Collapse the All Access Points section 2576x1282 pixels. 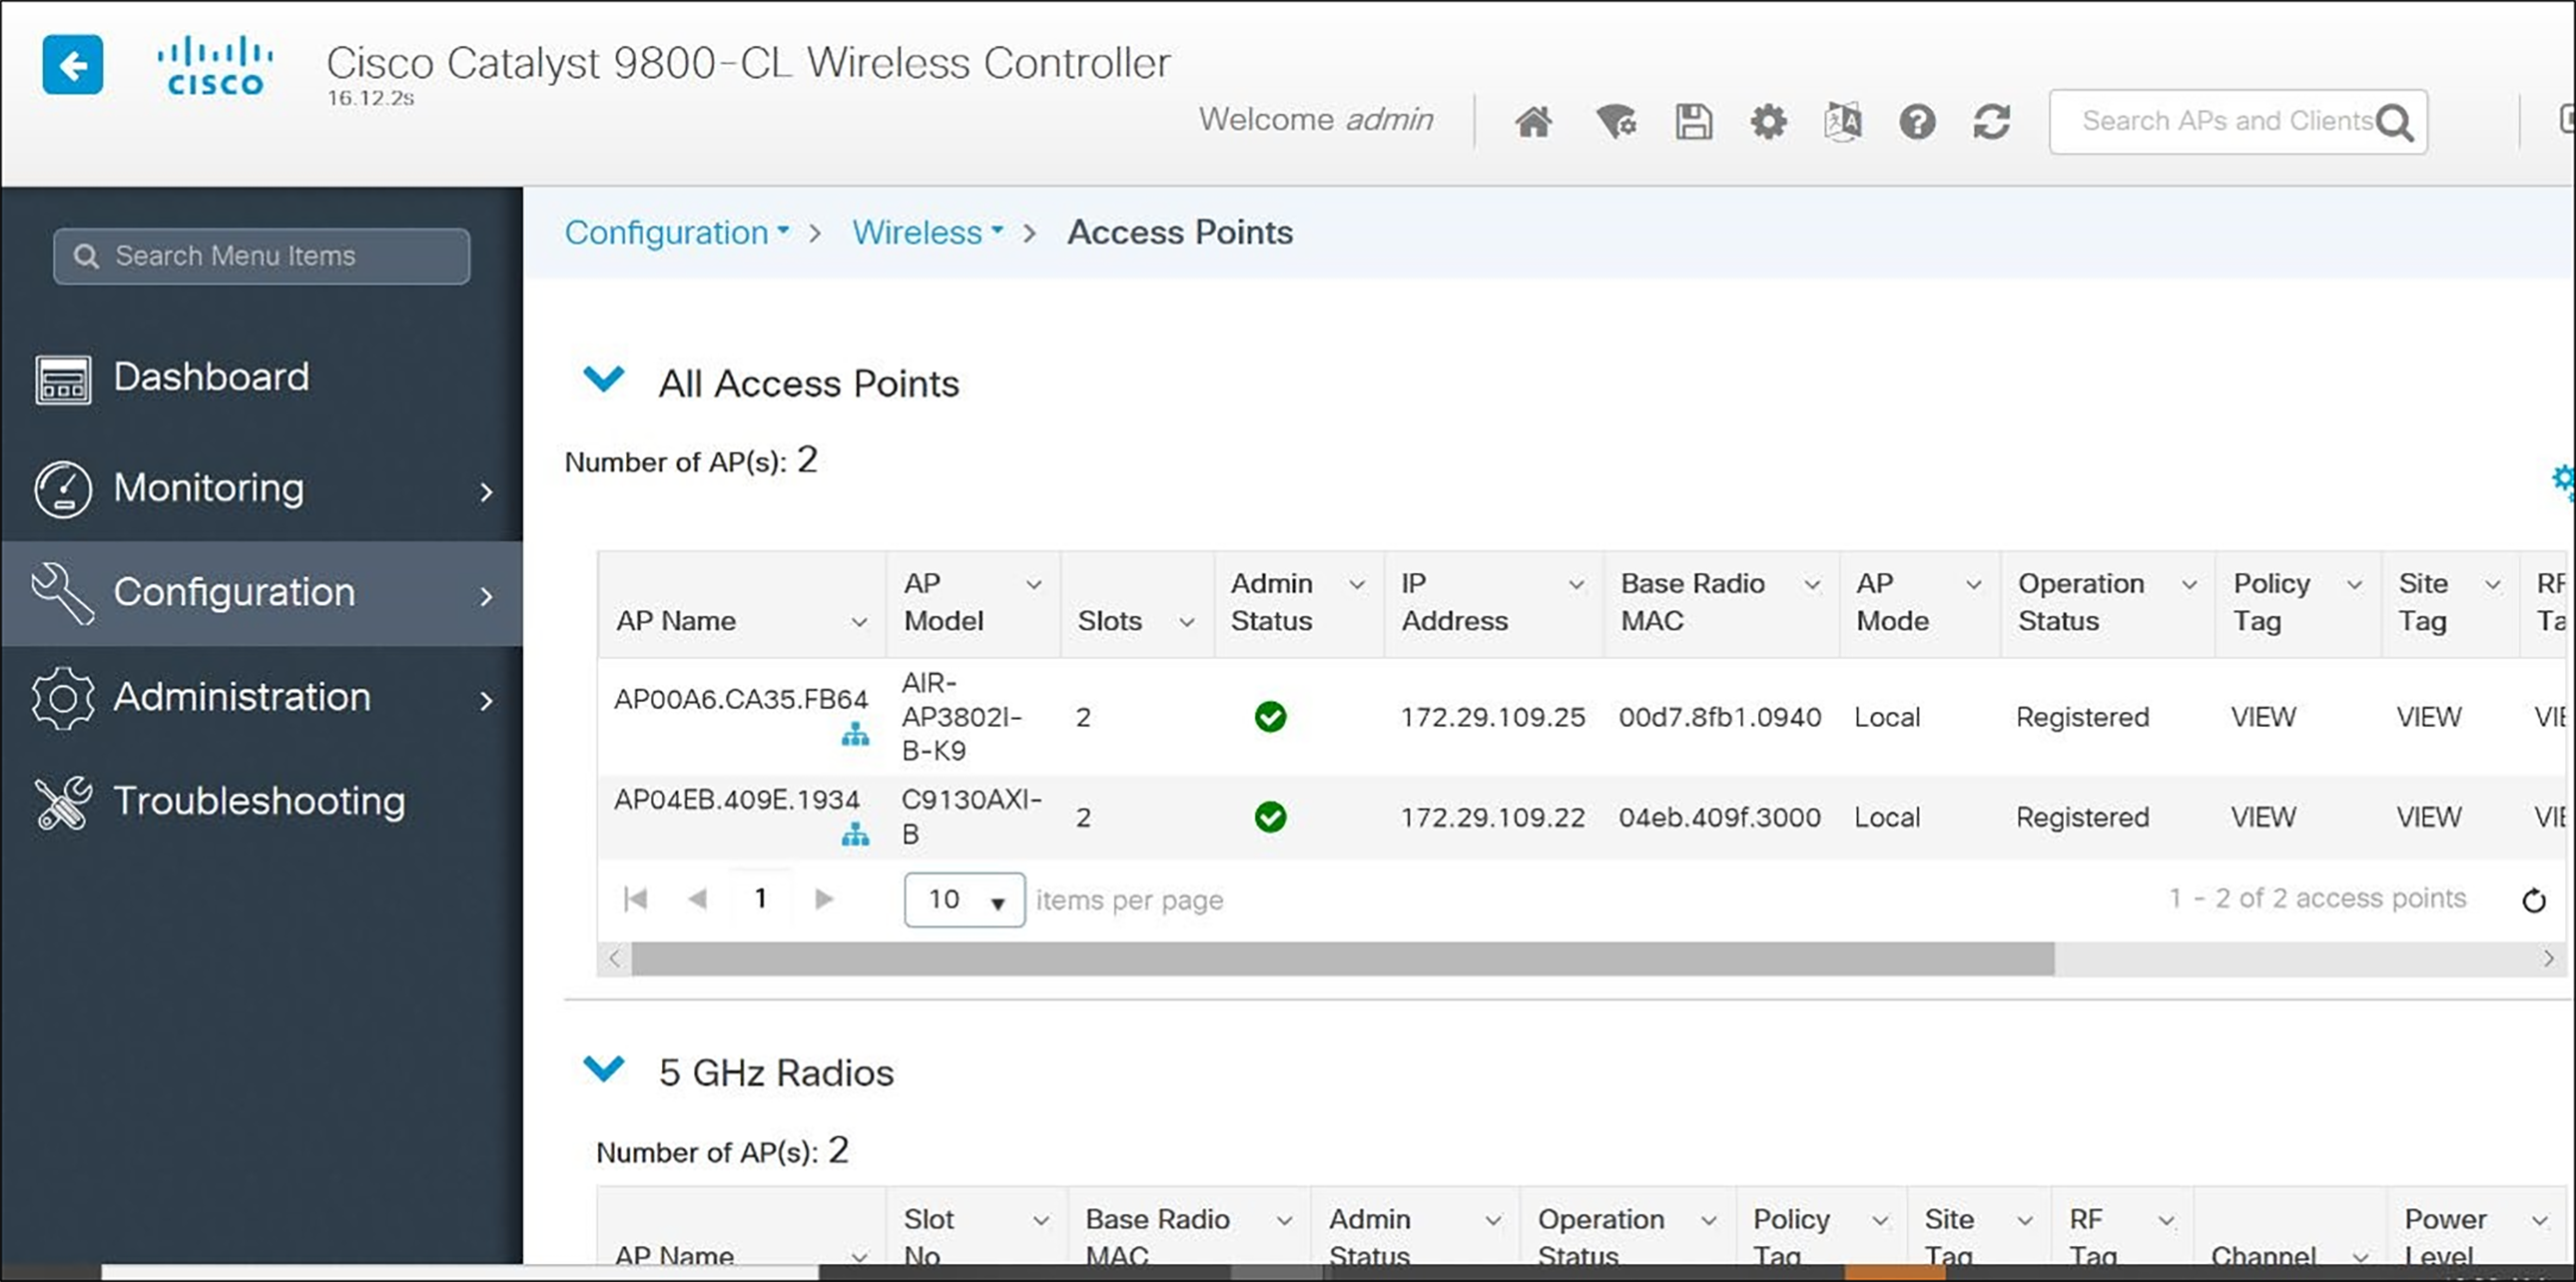pos(603,379)
